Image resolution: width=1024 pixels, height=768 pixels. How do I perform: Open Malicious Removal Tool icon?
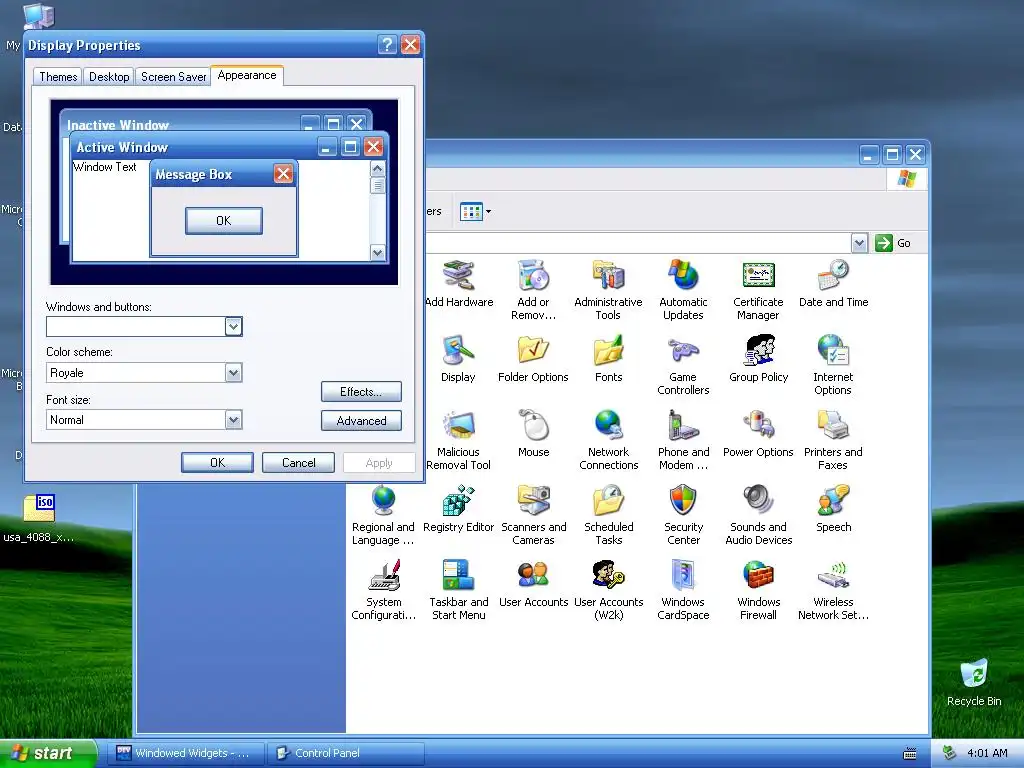(x=458, y=440)
